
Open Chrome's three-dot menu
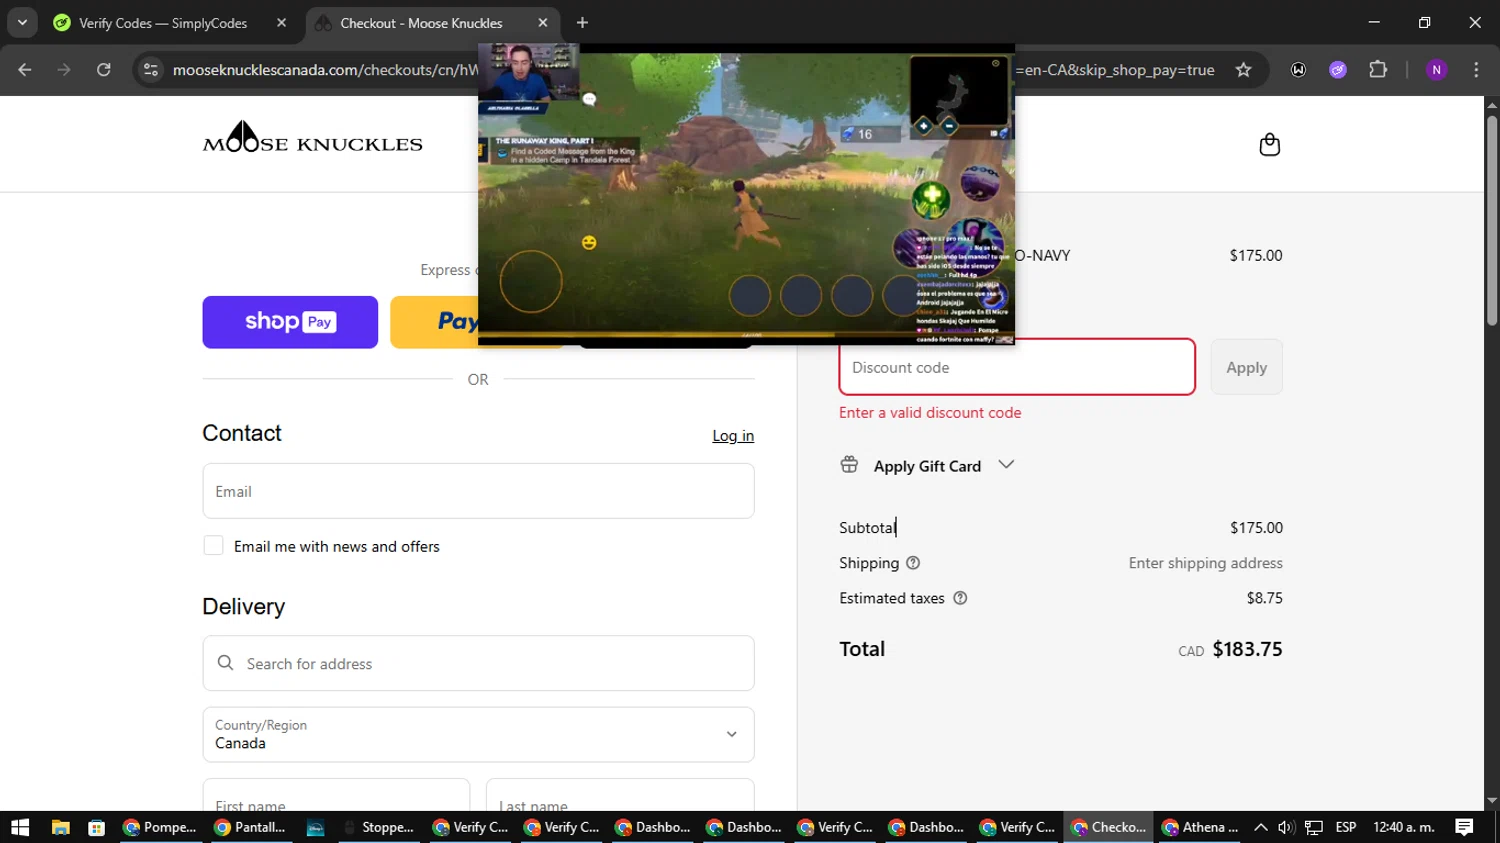1476,70
